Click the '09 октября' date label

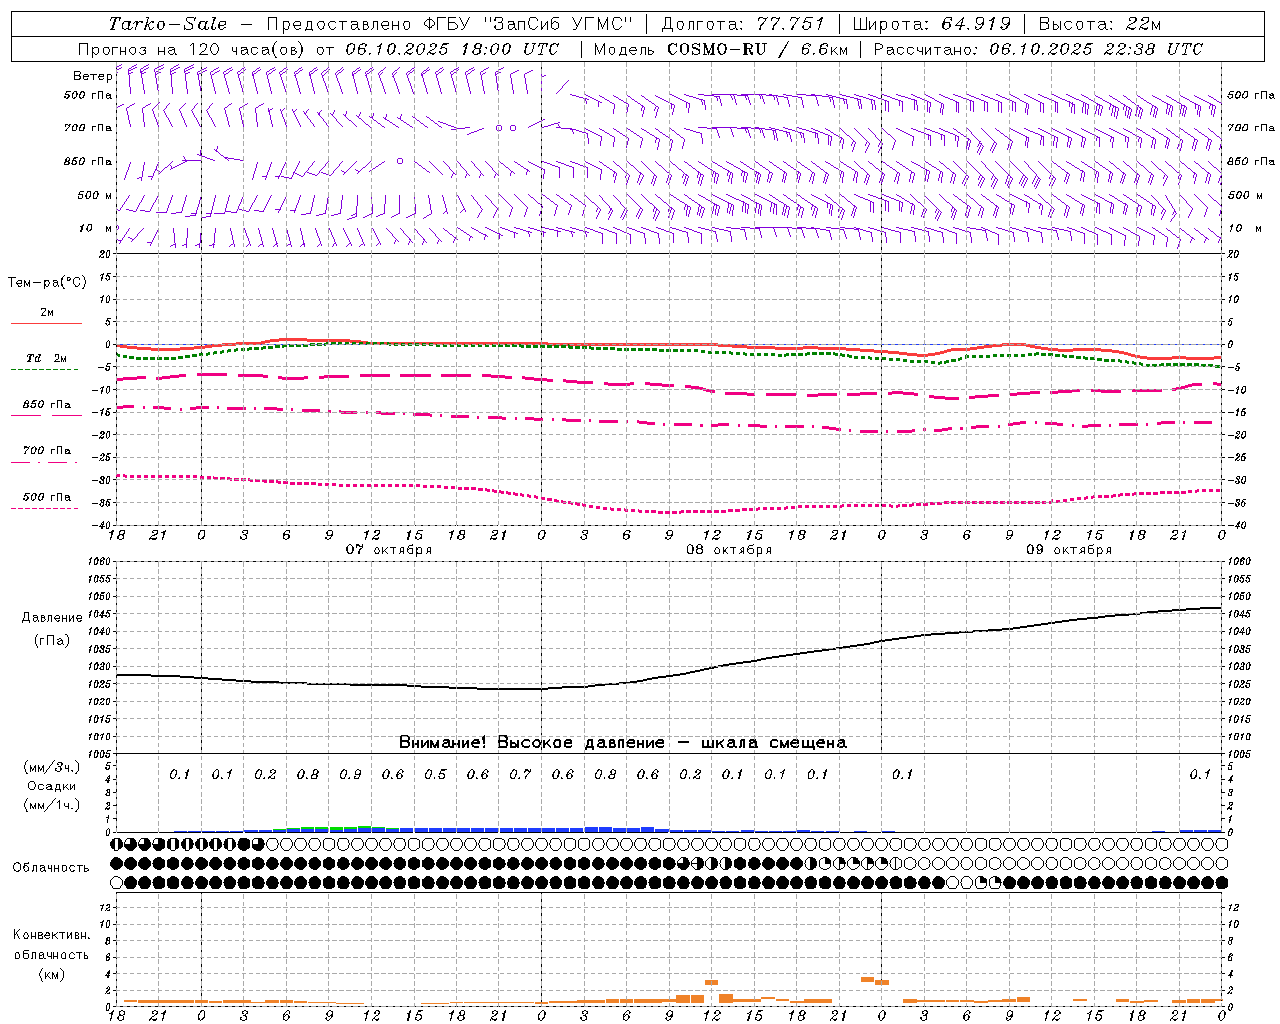[1069, 550]
